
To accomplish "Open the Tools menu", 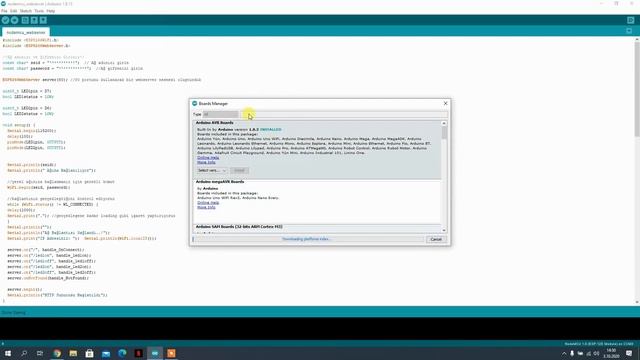I will tap(39, 11).
